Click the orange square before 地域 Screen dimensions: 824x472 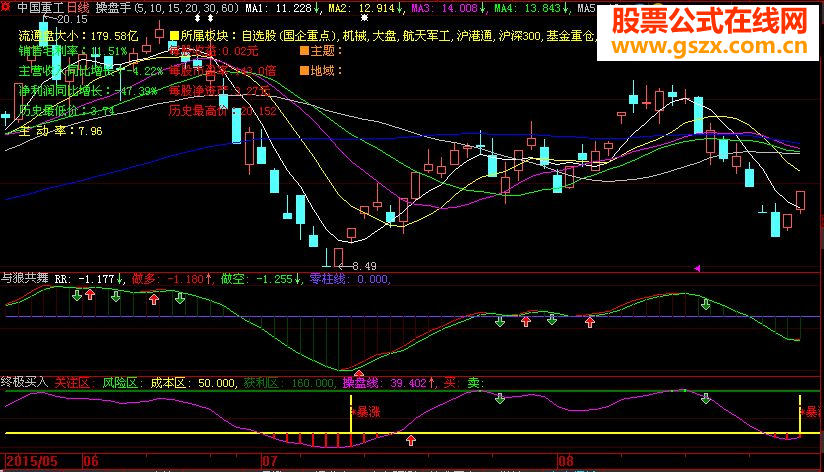[304, 70]
